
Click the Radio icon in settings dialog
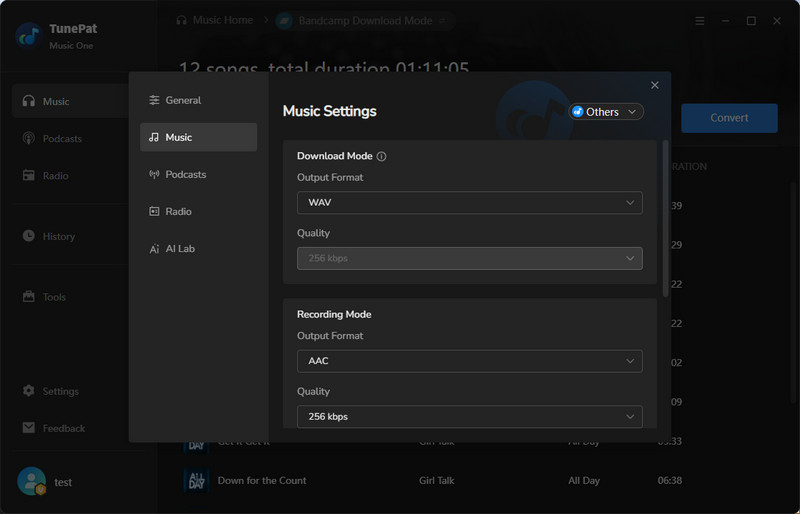[x=154, y=211]
